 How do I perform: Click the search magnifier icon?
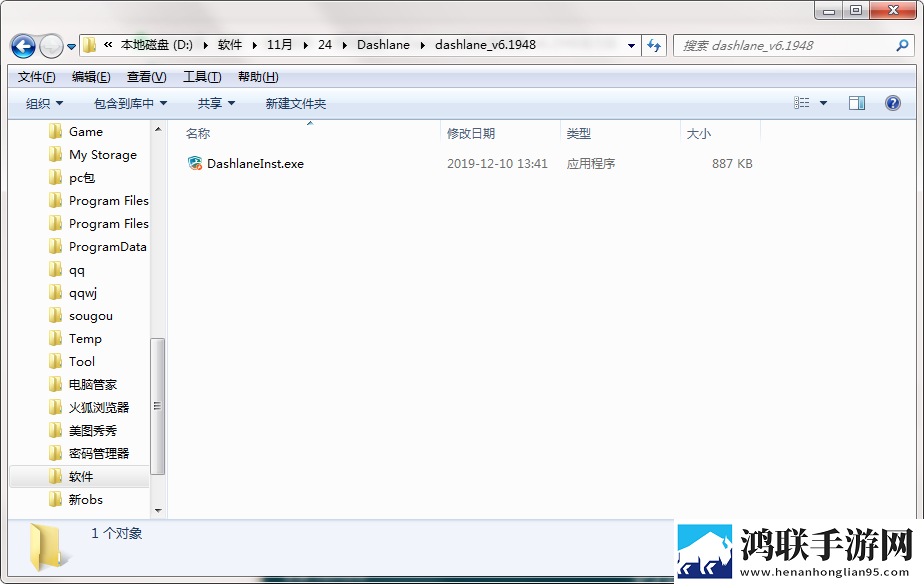(x=902, y=45)
